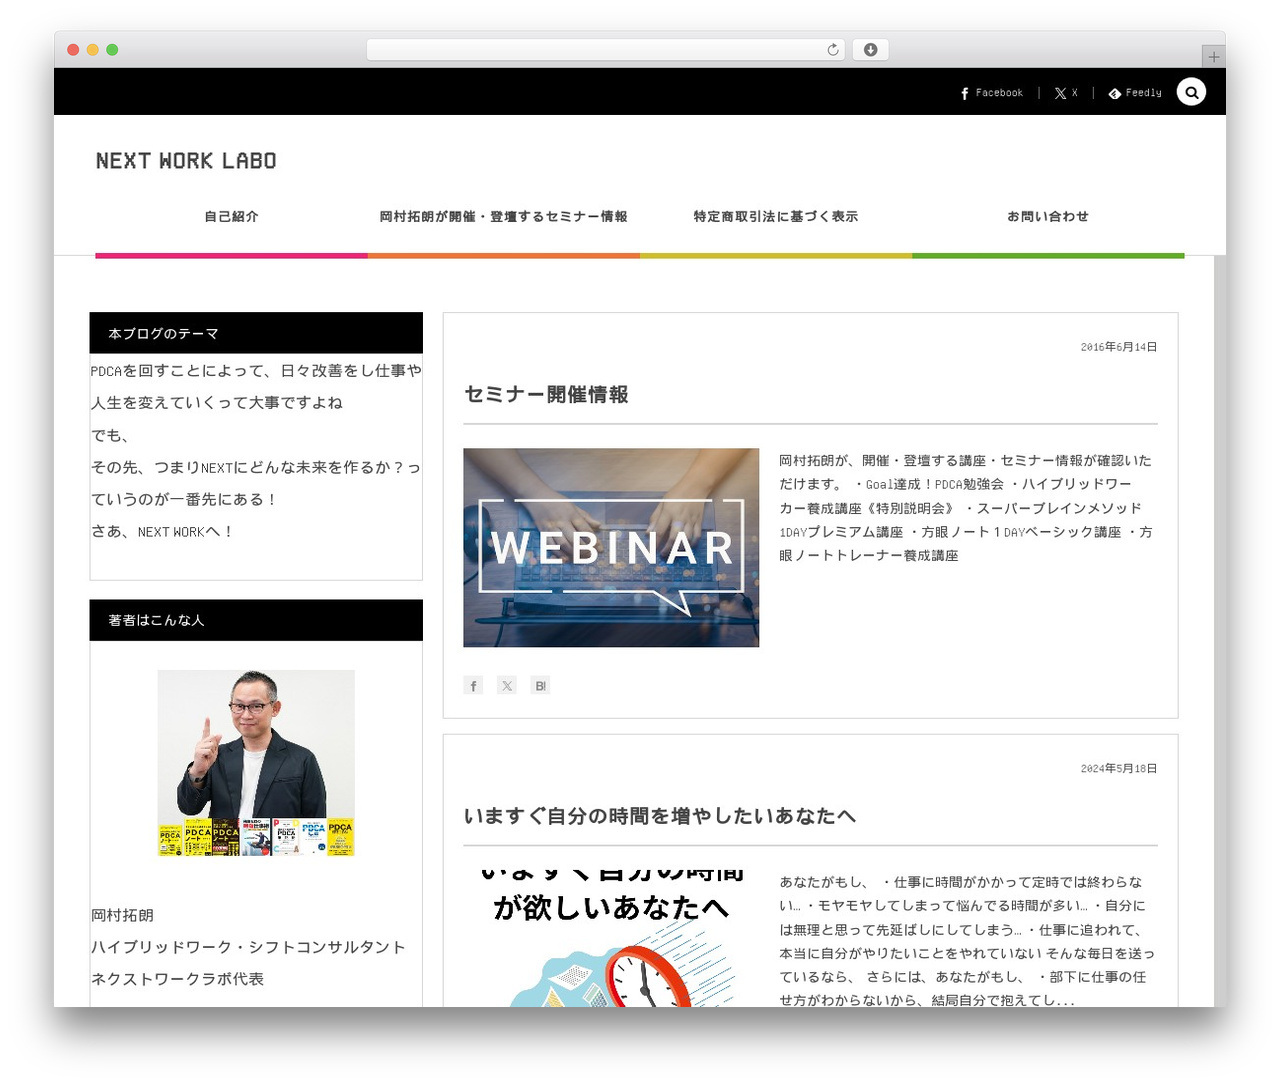Click the author name 岡村拓朗
This screenshot has width=1280, height=1084.
(123, 915)
